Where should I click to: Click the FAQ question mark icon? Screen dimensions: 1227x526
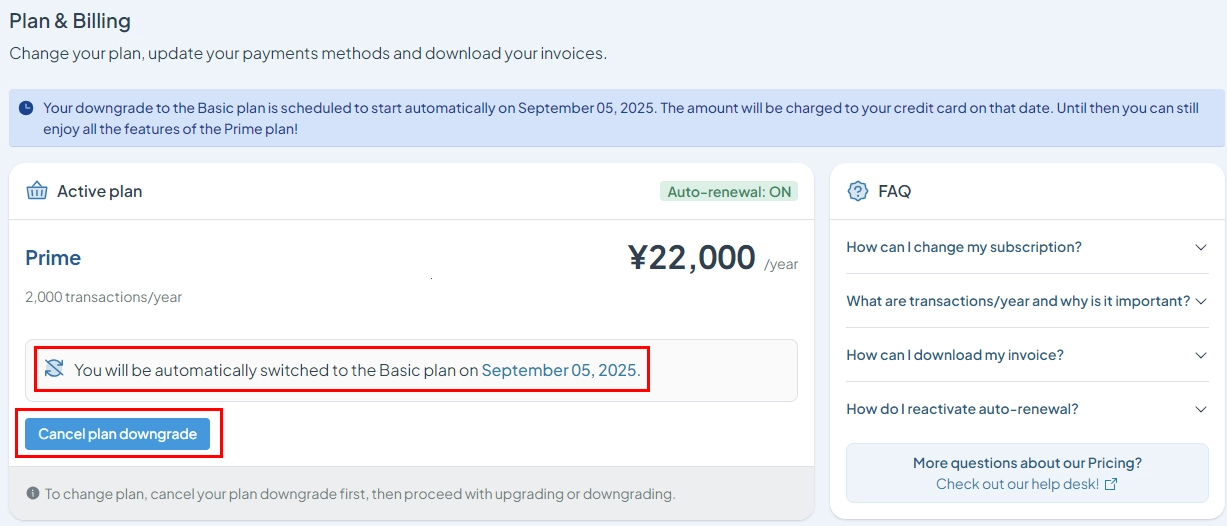(857, 191)
